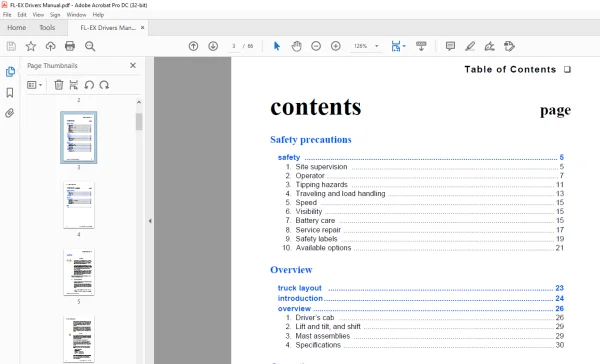Open Page Thumbnails panel icon in sidebar
This screenshot has width=600, height=364.
click(x=10, y=72)
